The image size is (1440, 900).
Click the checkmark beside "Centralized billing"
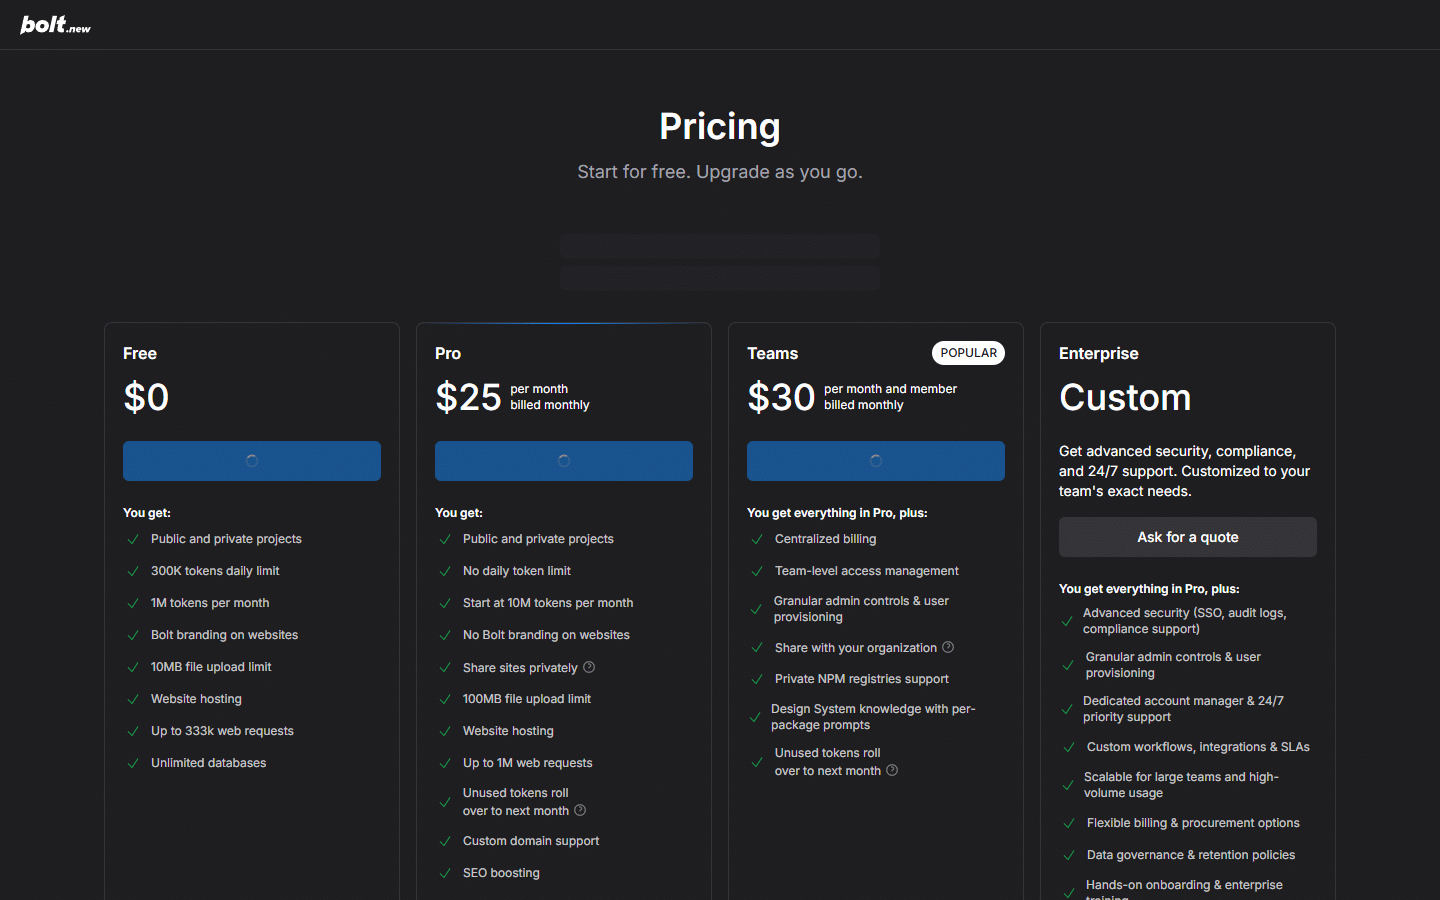pyautogui.click(x=757, y=538)
